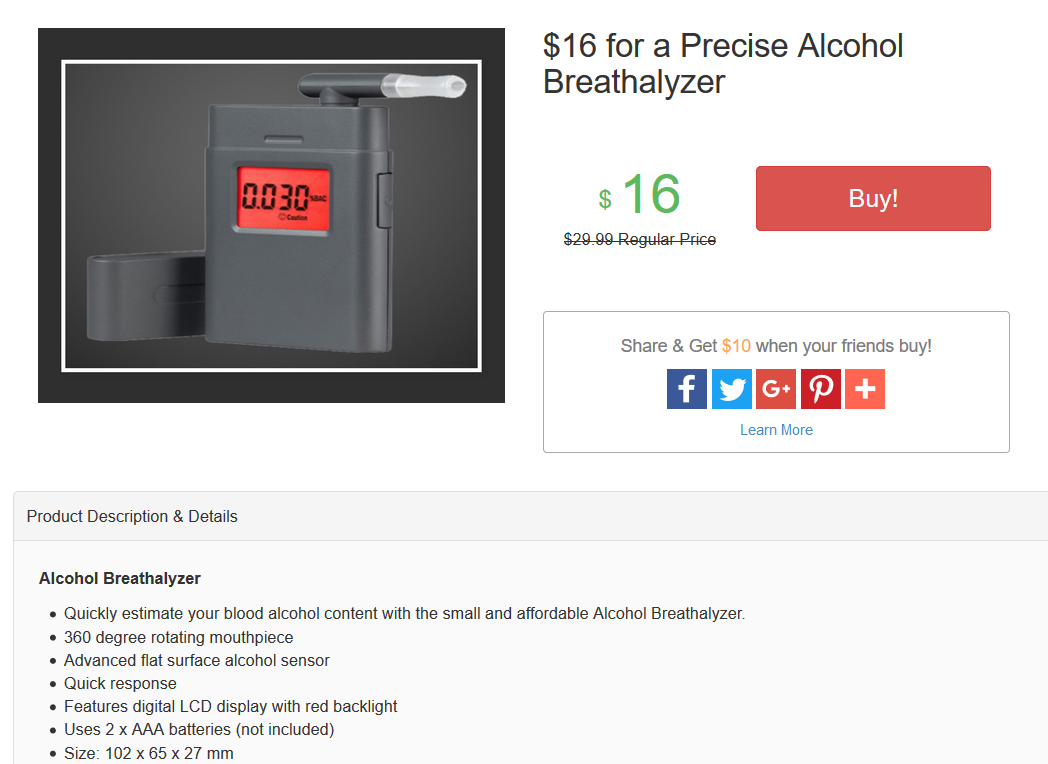
Task: Click the "Size: 102 x 65 x 27 mm" line
Action: pyautogui.click(x=149, y=753)
